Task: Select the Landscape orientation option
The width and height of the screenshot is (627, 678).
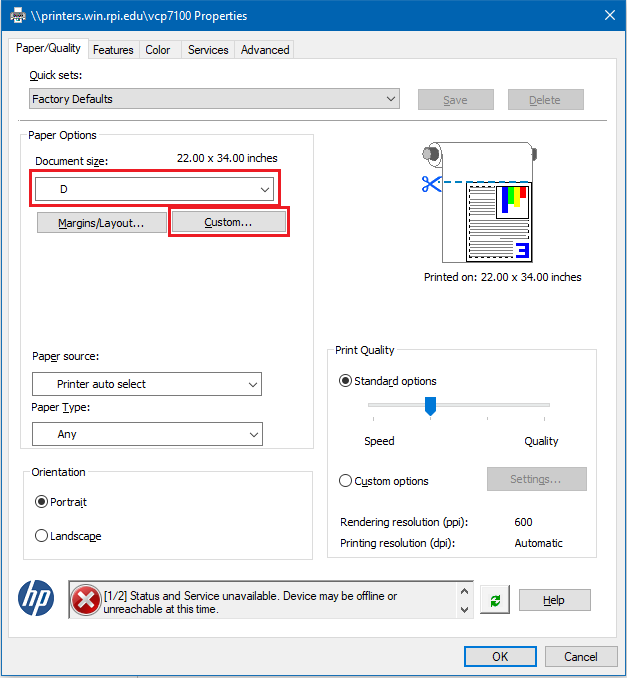Action: click(x=42, y=536)
